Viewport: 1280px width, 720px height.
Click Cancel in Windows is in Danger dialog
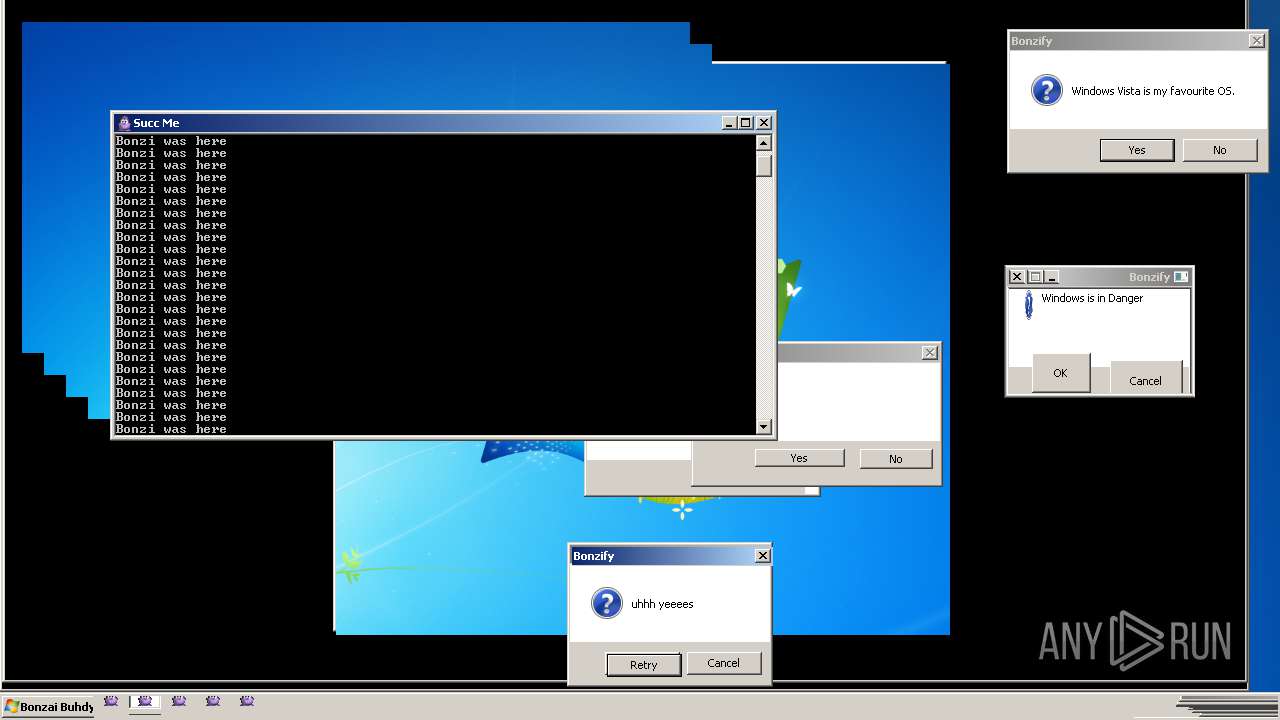click(1145, 378)
